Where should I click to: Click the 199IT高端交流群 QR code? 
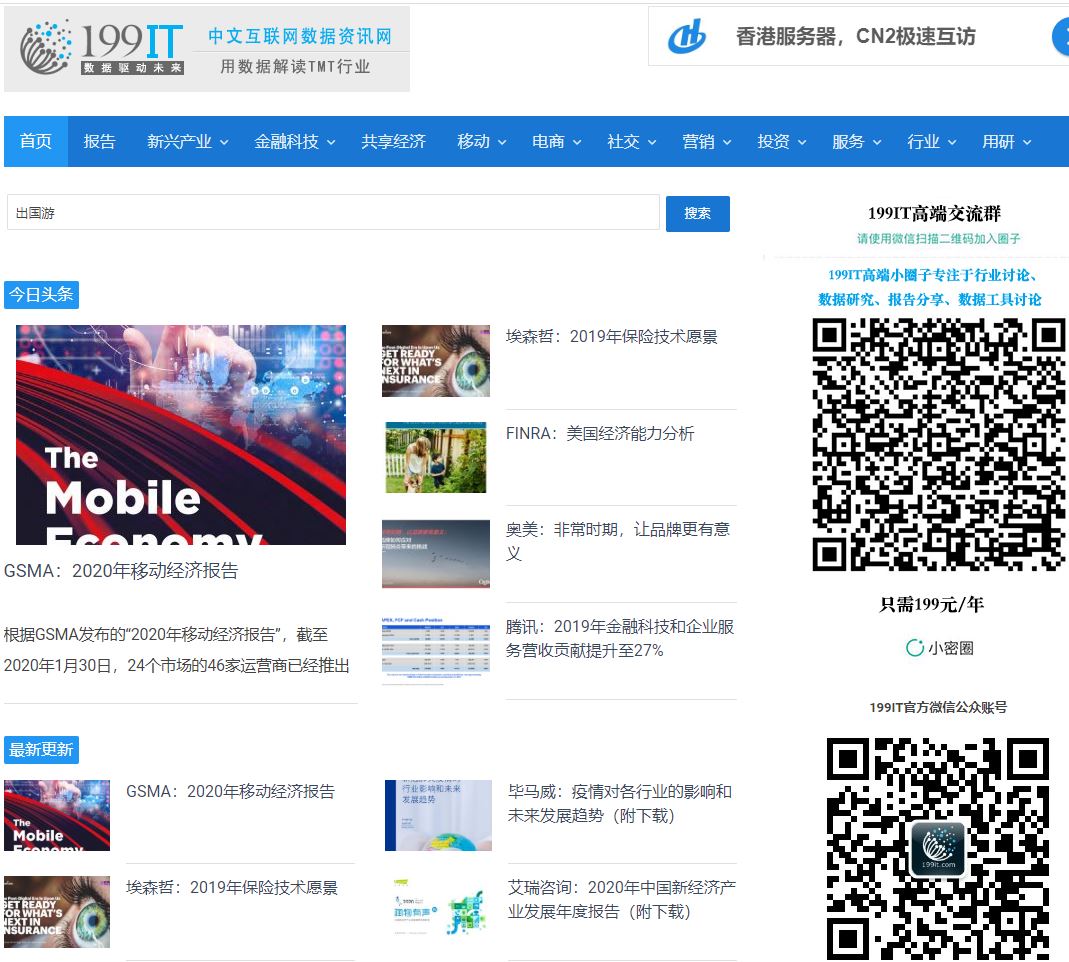coord(938,444)
